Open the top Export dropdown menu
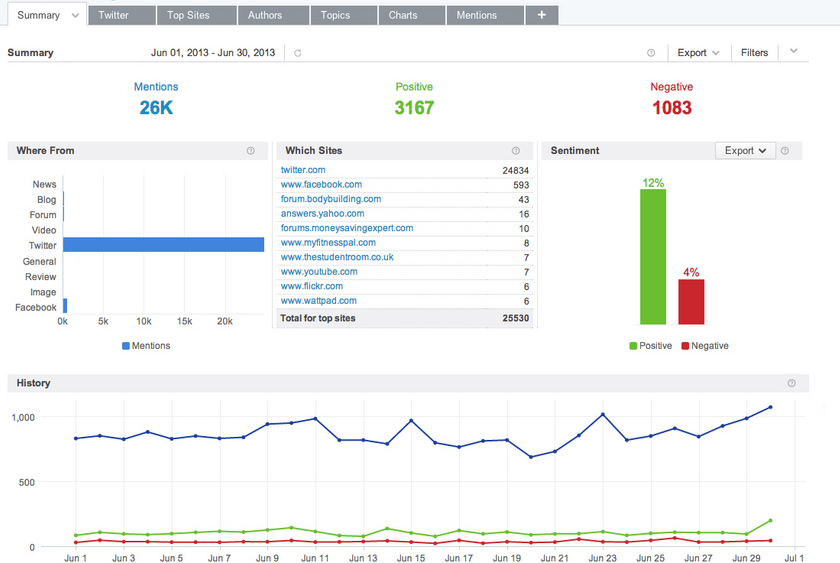Image resolution: width=840 pixels, height=563 pixels. 698,52
